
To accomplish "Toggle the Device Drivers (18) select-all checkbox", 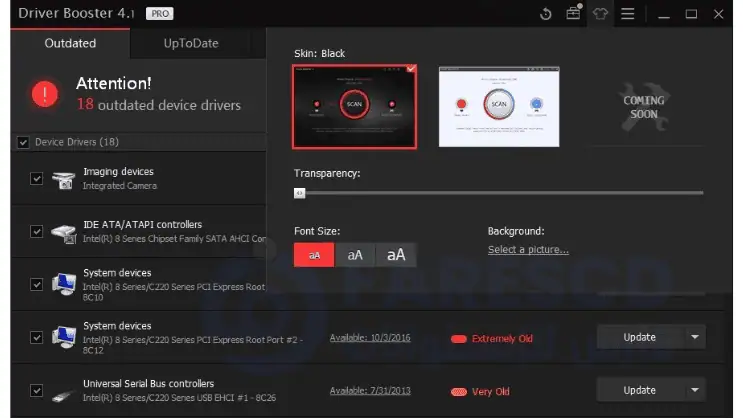I will click(23, 142).
